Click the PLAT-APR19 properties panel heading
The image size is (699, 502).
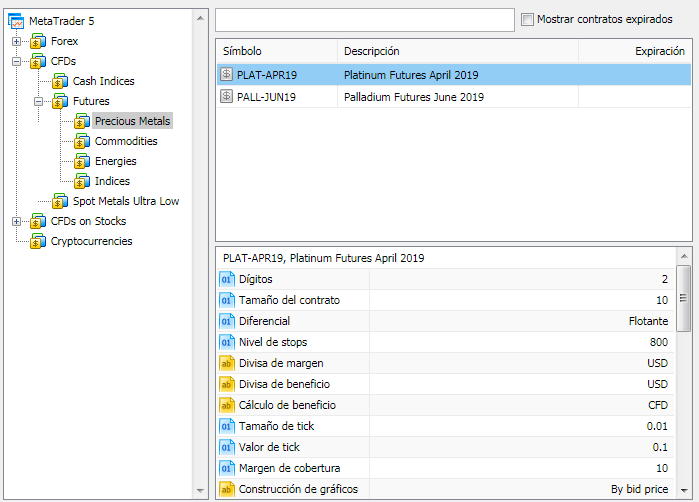pos(324,258)
